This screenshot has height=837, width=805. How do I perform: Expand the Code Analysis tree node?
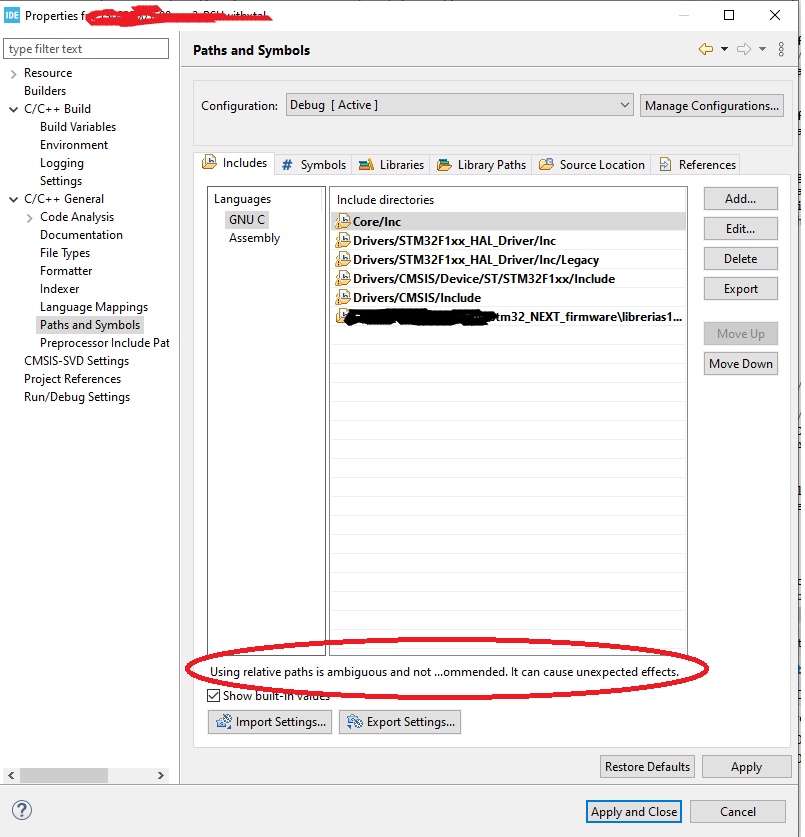[x=30, y=218]
